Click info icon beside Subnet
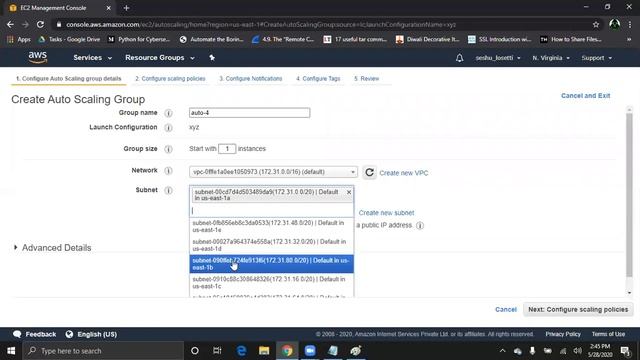640x360 pixels. pos(168,190)
